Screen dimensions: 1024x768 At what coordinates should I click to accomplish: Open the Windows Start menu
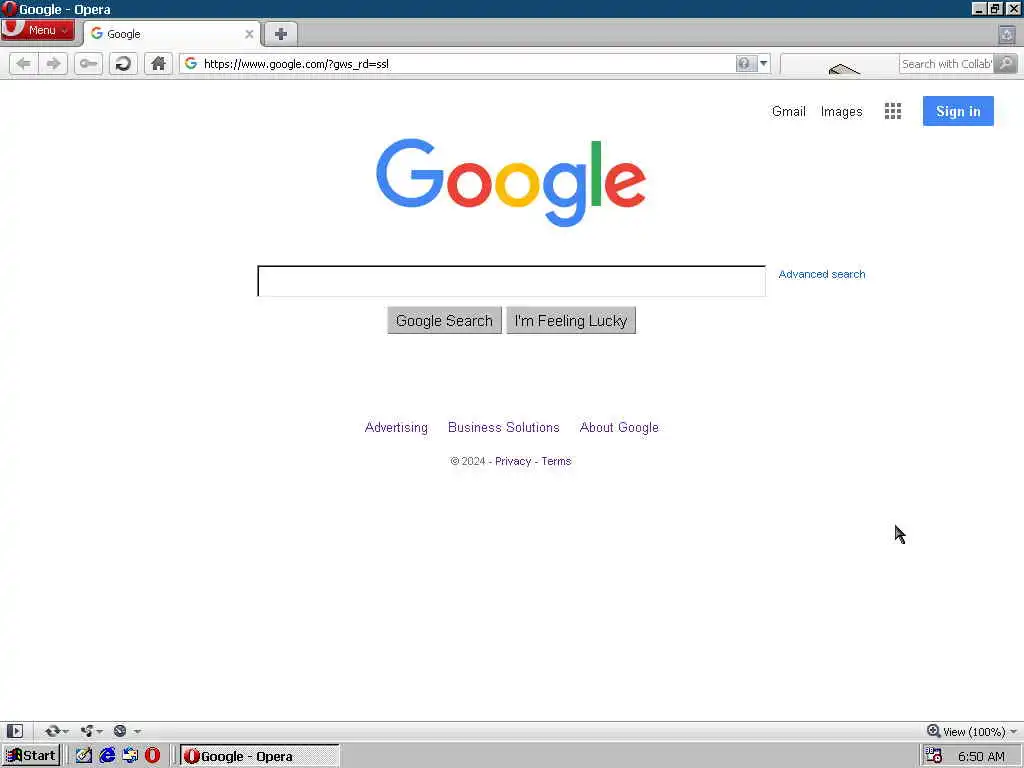(x=31, y=756)
